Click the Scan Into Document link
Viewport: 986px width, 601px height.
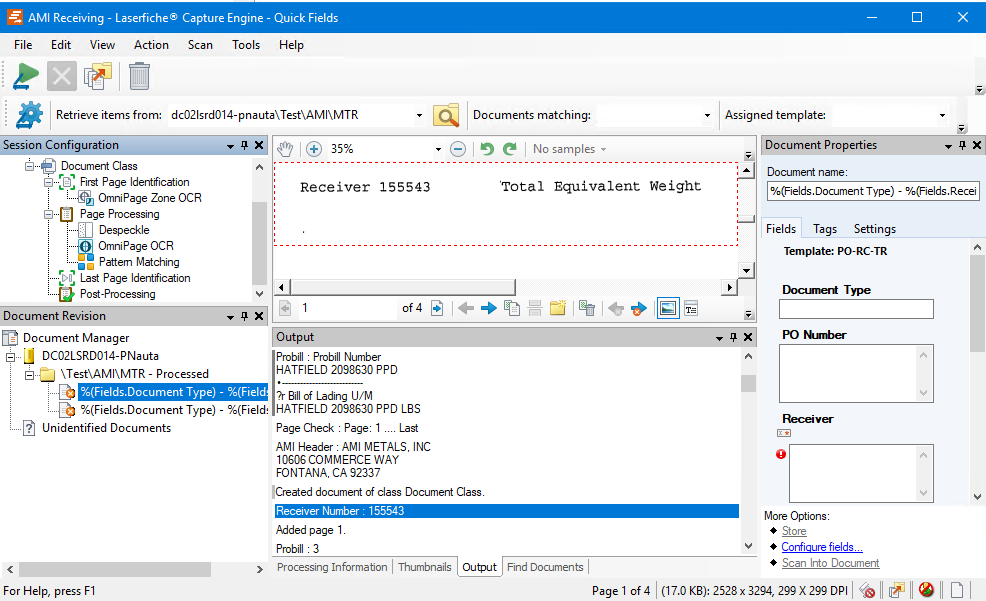[830, 563]
